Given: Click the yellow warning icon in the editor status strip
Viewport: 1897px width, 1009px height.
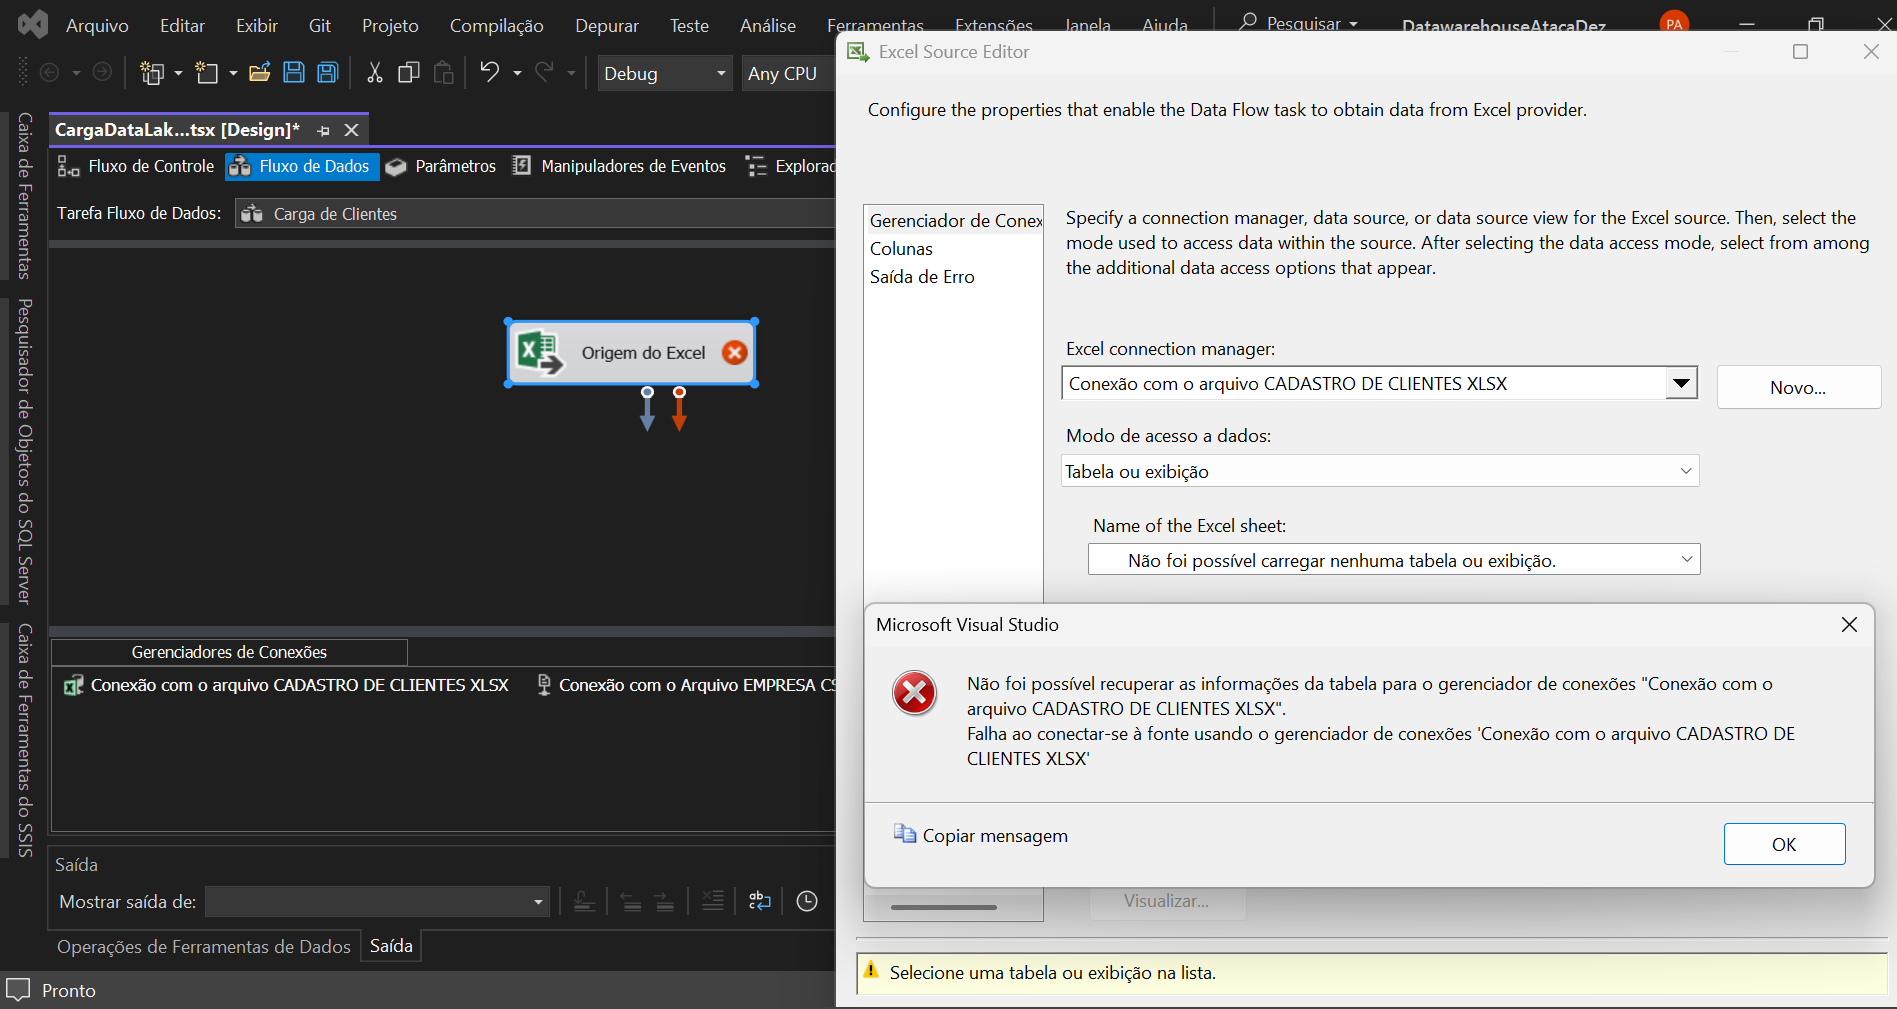Looking at the screenshot, I should [871, 970].
